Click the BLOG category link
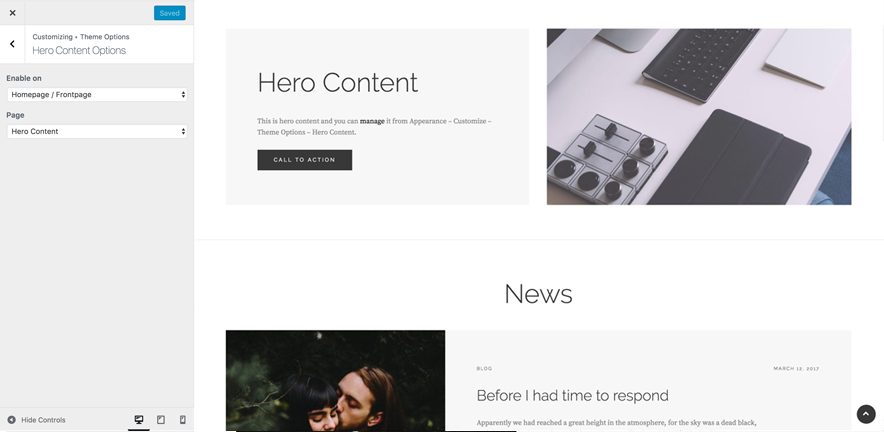The width and height of the screenshot is (884, 432). point(484,368)
